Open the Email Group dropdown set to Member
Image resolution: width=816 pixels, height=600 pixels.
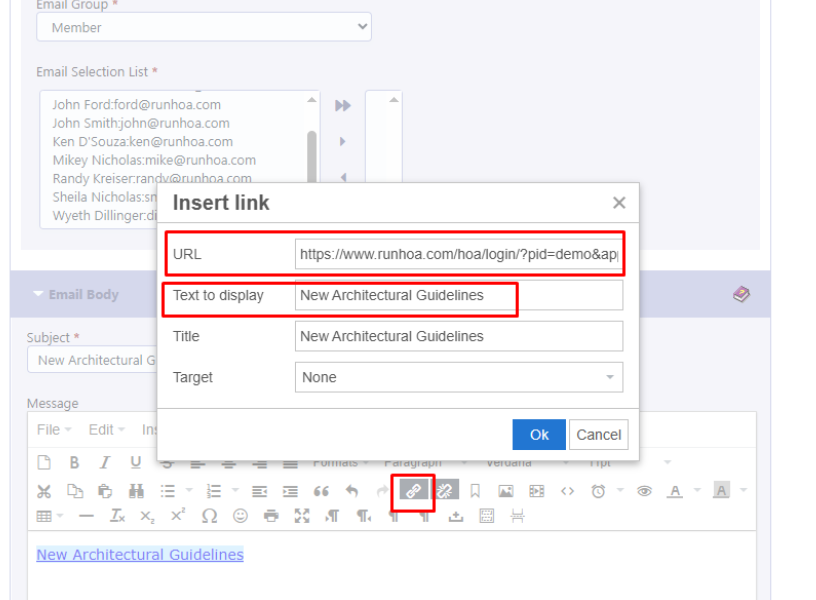[x=204, y=27]
